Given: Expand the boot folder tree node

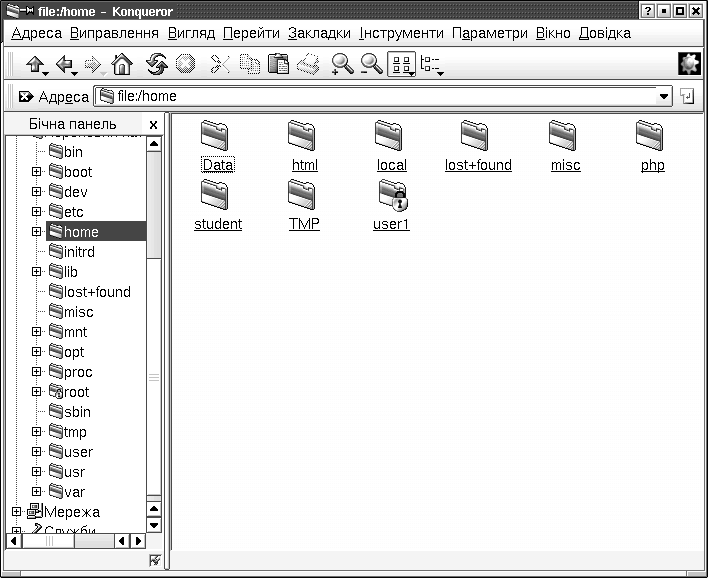Looking at the screenshot, I should click(x=37, y=172).
